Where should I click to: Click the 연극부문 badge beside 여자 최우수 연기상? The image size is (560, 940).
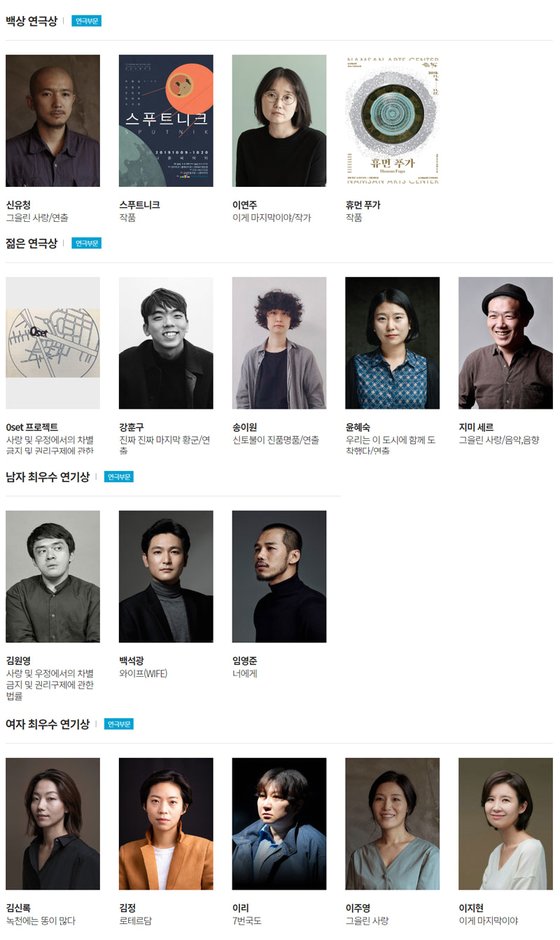[119, 724]
